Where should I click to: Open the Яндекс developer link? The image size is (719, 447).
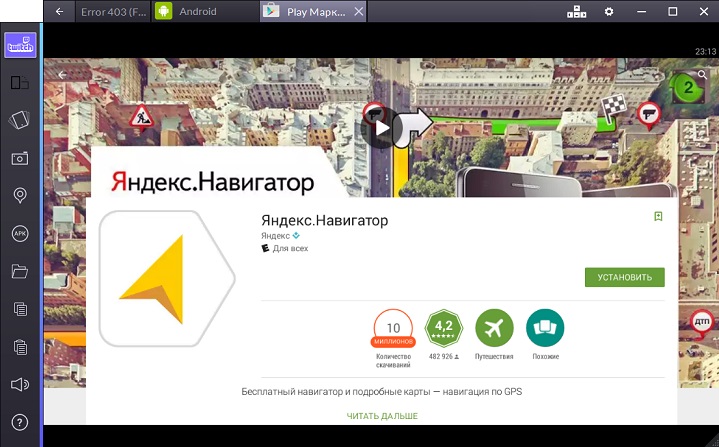click(x=275, y=236)
